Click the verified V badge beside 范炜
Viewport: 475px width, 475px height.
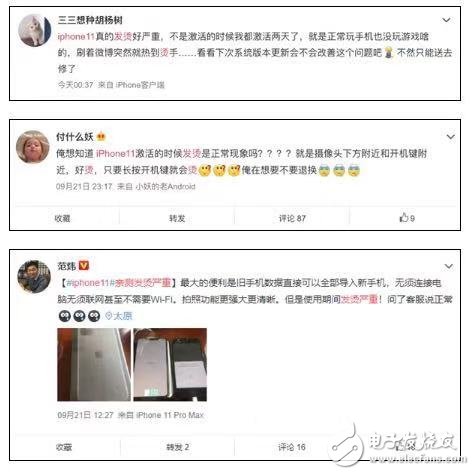[x=84, y=266]
